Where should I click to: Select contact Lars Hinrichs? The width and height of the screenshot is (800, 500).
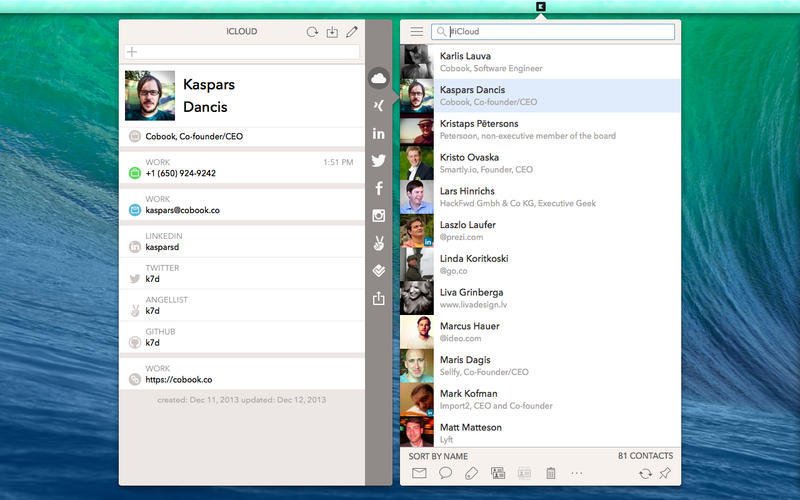coord(540,196)
